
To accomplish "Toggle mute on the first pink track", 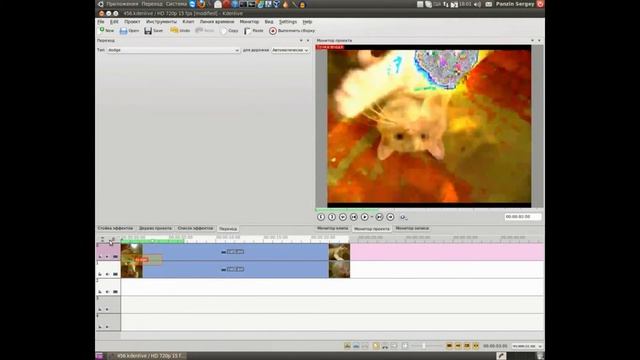I will click(x=107, y=257).
